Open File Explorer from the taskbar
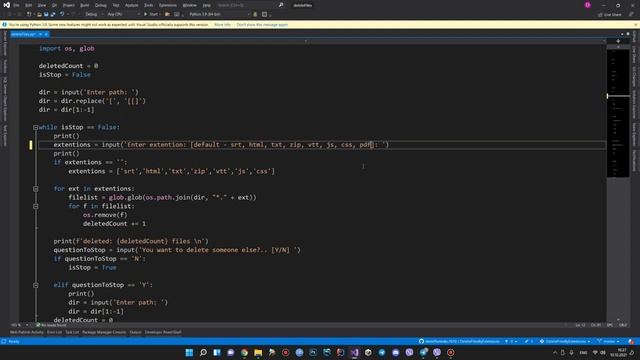Screen dimensions: 640x360 click(x=258, y=352)
